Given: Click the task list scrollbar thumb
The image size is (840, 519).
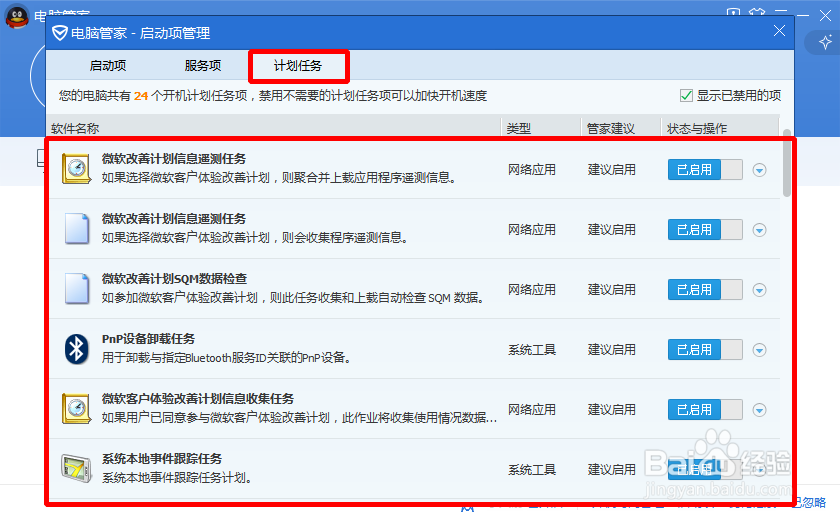Looking at the screenshot, I should point(786,163).
